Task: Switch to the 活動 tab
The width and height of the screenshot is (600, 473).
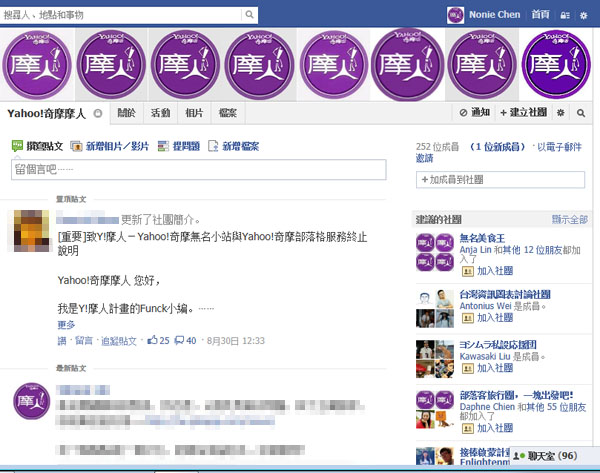Action: 160,113
